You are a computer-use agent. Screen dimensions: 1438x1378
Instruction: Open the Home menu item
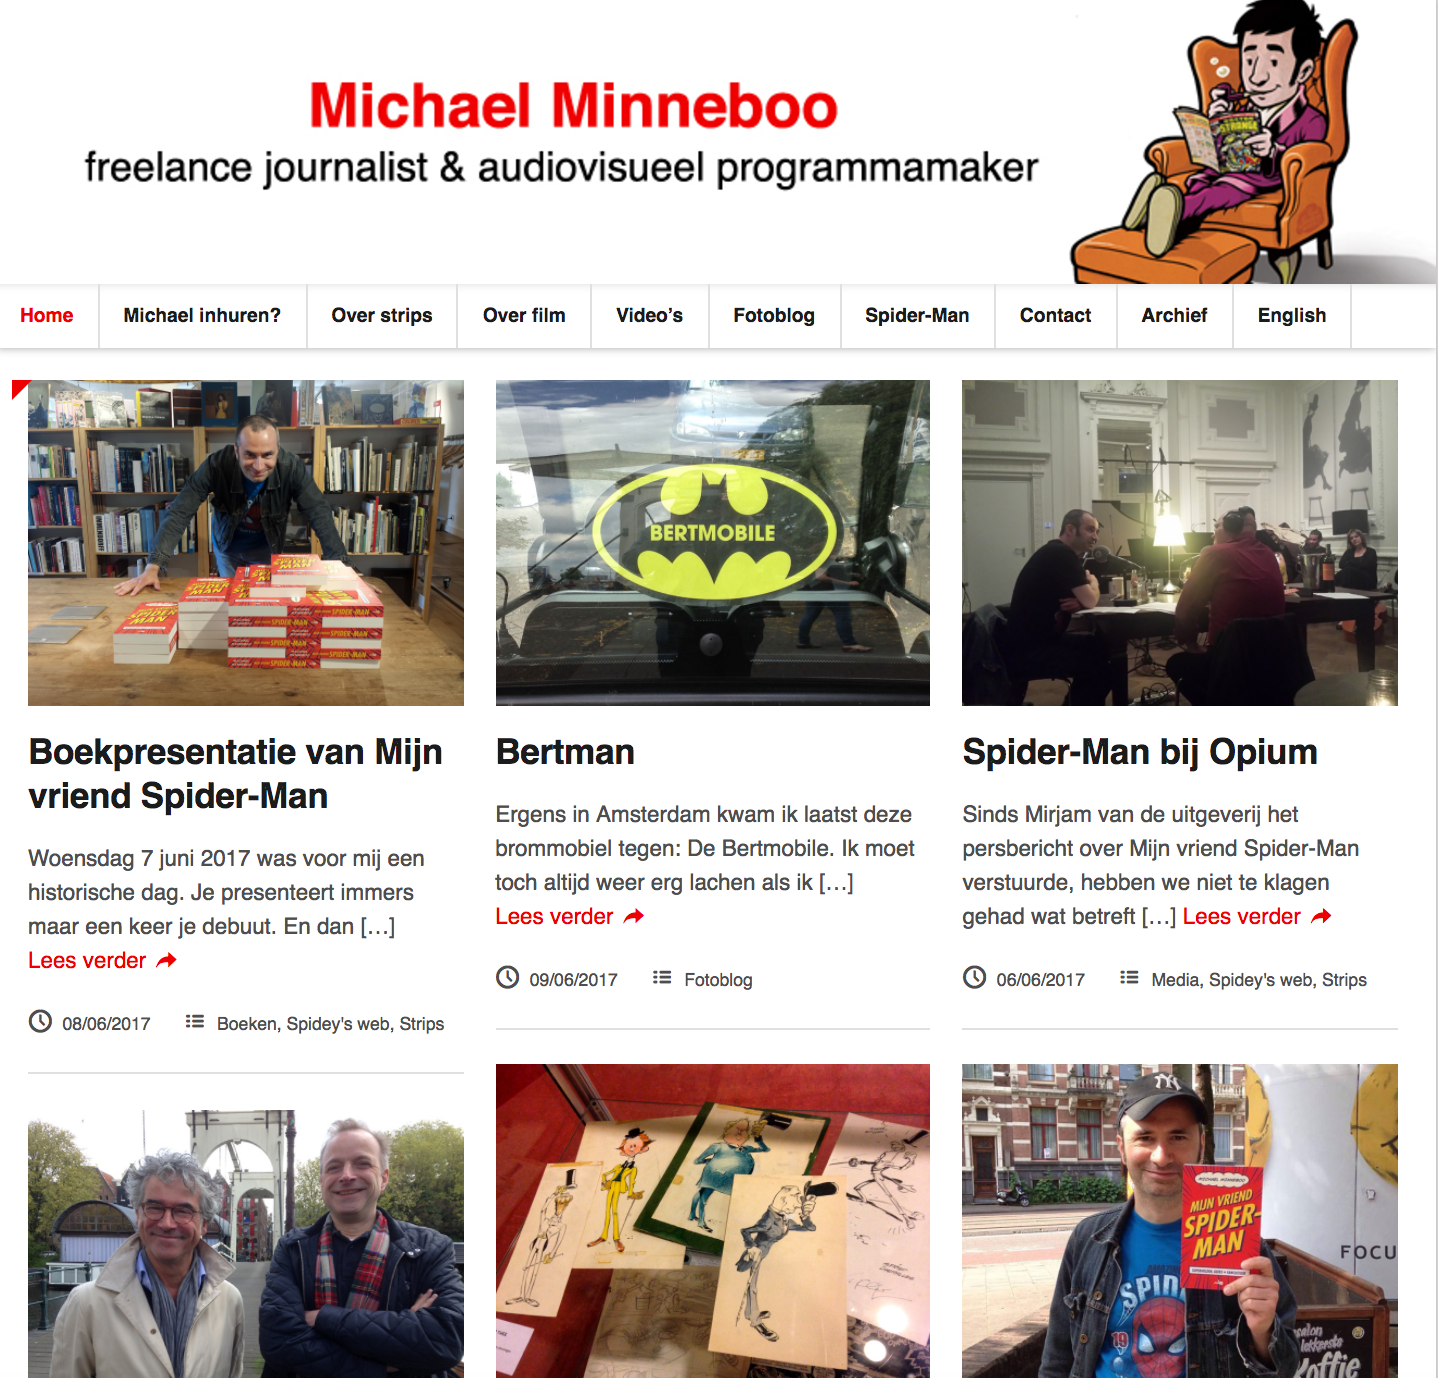(x=47, y=316)
